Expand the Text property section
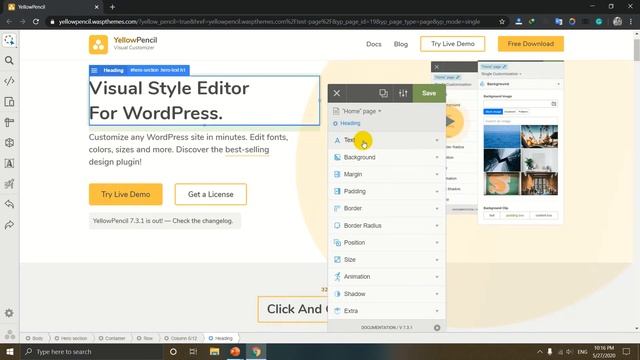 (x=387, y=140)
